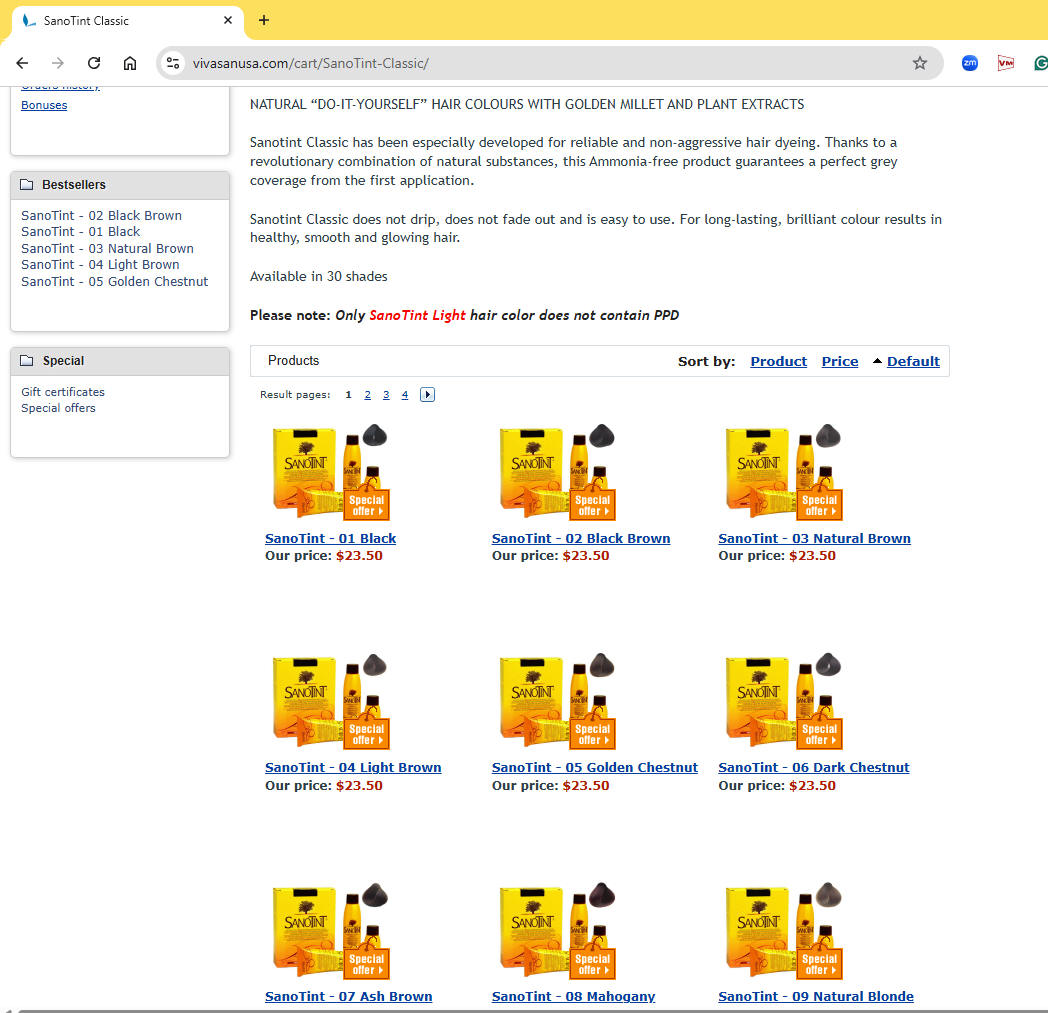The image size is (1048, 1013).
Task: Open the SanoTint - 06 Dark Chestnut title link
Action: click(813, 767)
